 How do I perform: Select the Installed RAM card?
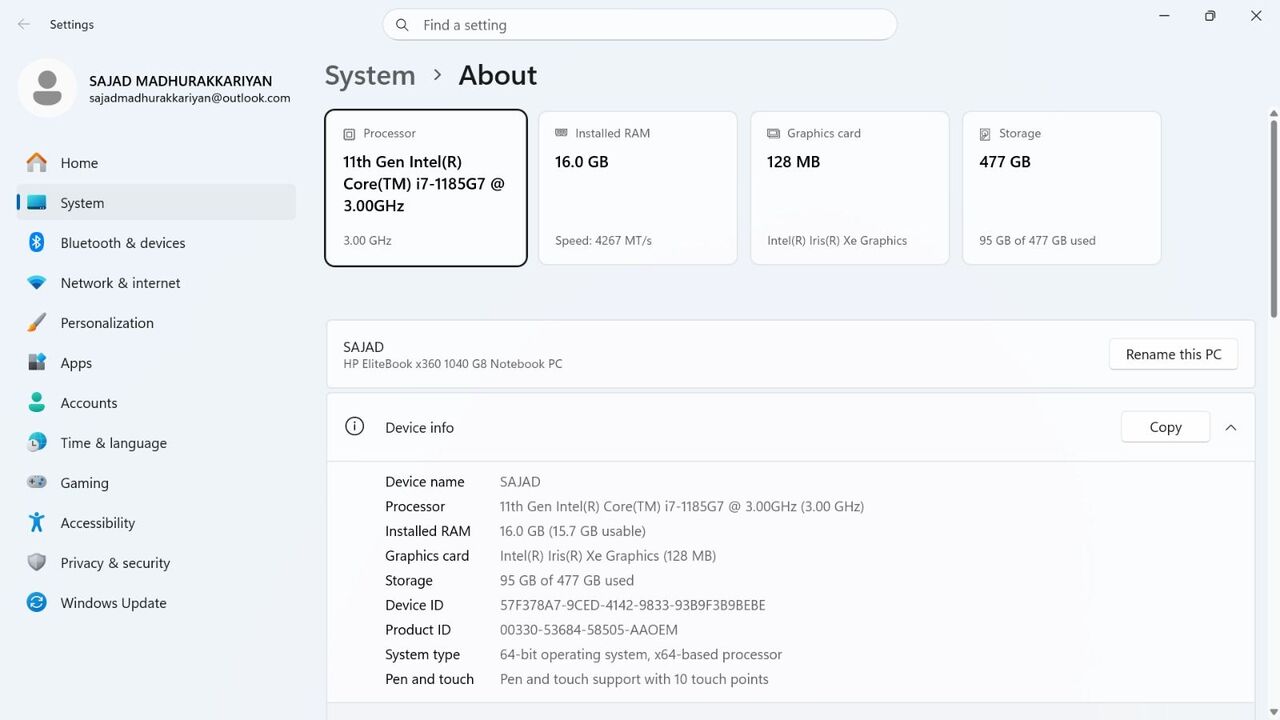(638, 188)
